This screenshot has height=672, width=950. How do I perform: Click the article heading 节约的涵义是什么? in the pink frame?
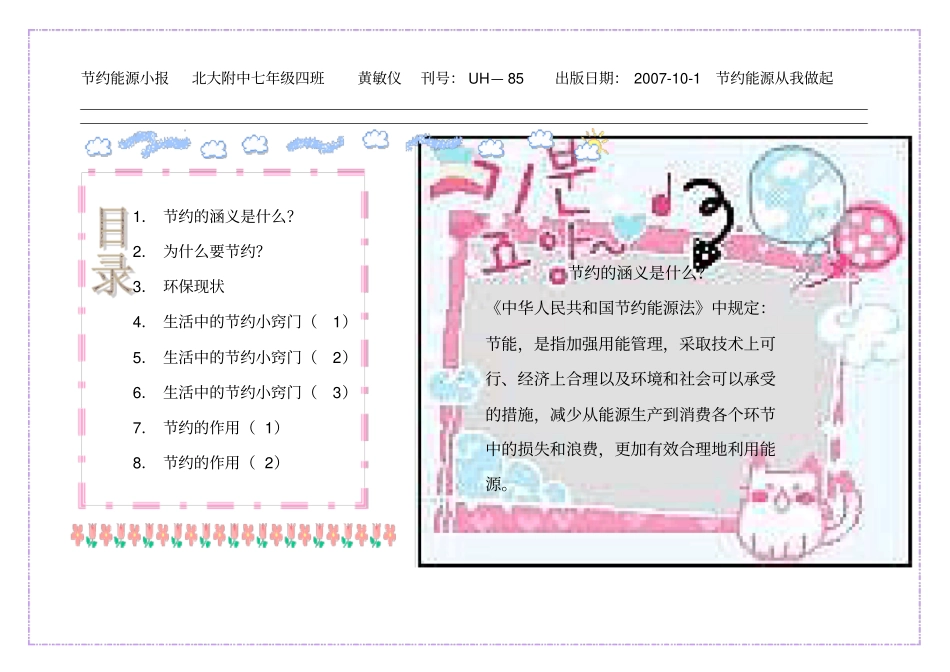click(x=637, y=273)
